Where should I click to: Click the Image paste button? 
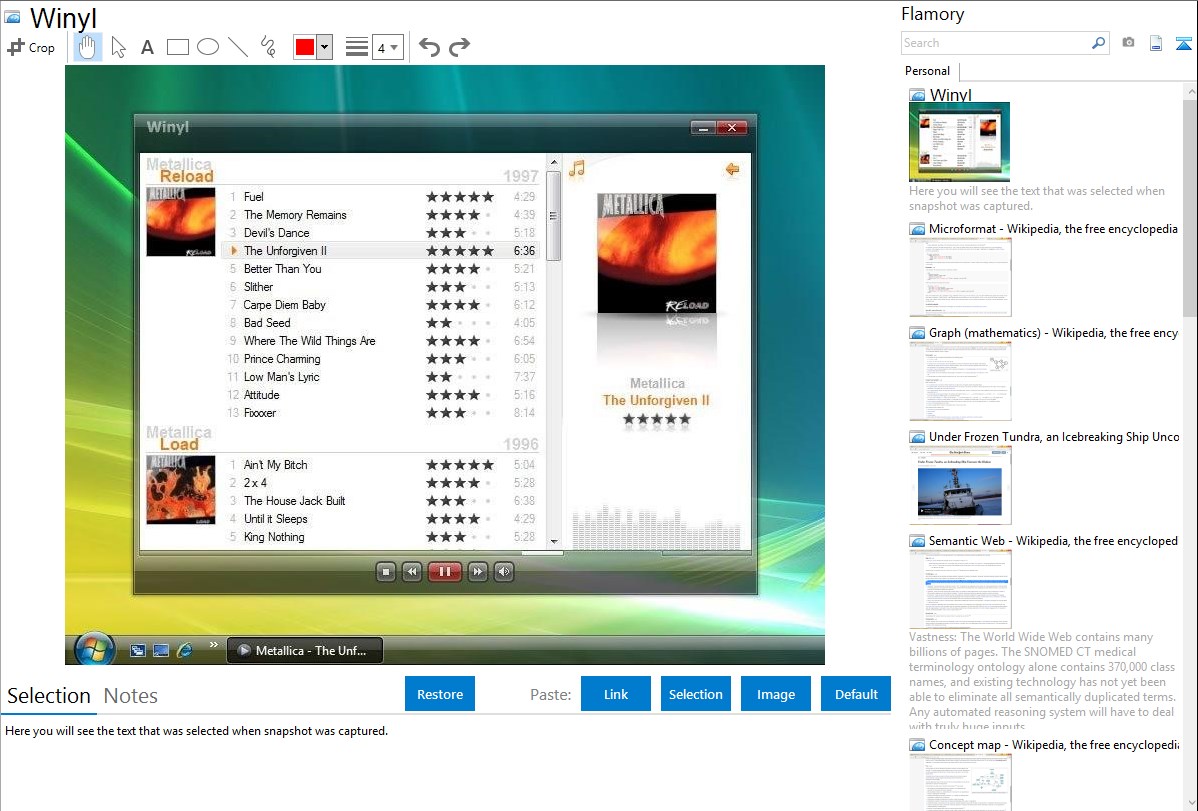click(x=775, y=694)
